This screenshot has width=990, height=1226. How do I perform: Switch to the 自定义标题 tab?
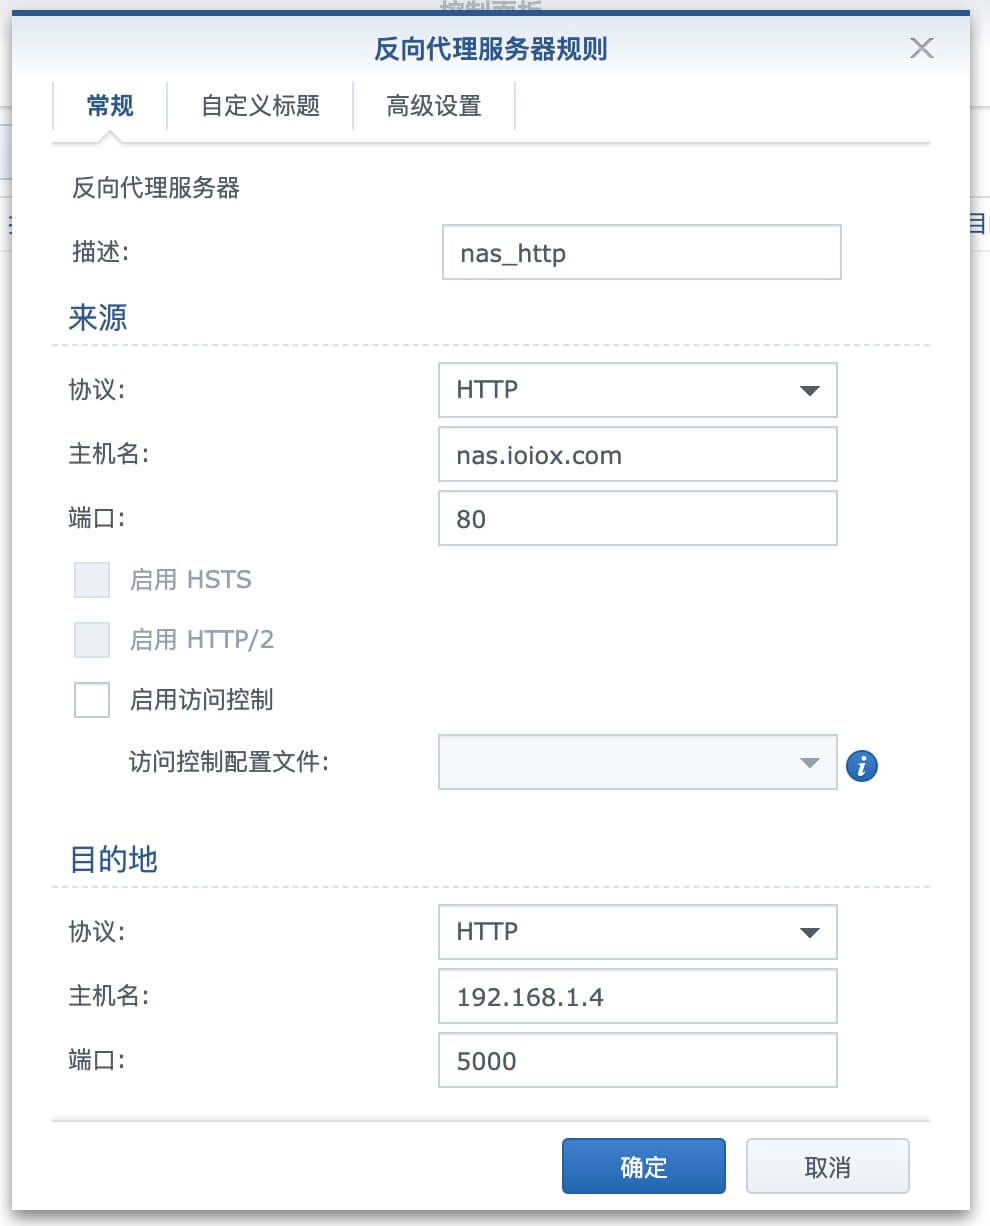[260, 106]
